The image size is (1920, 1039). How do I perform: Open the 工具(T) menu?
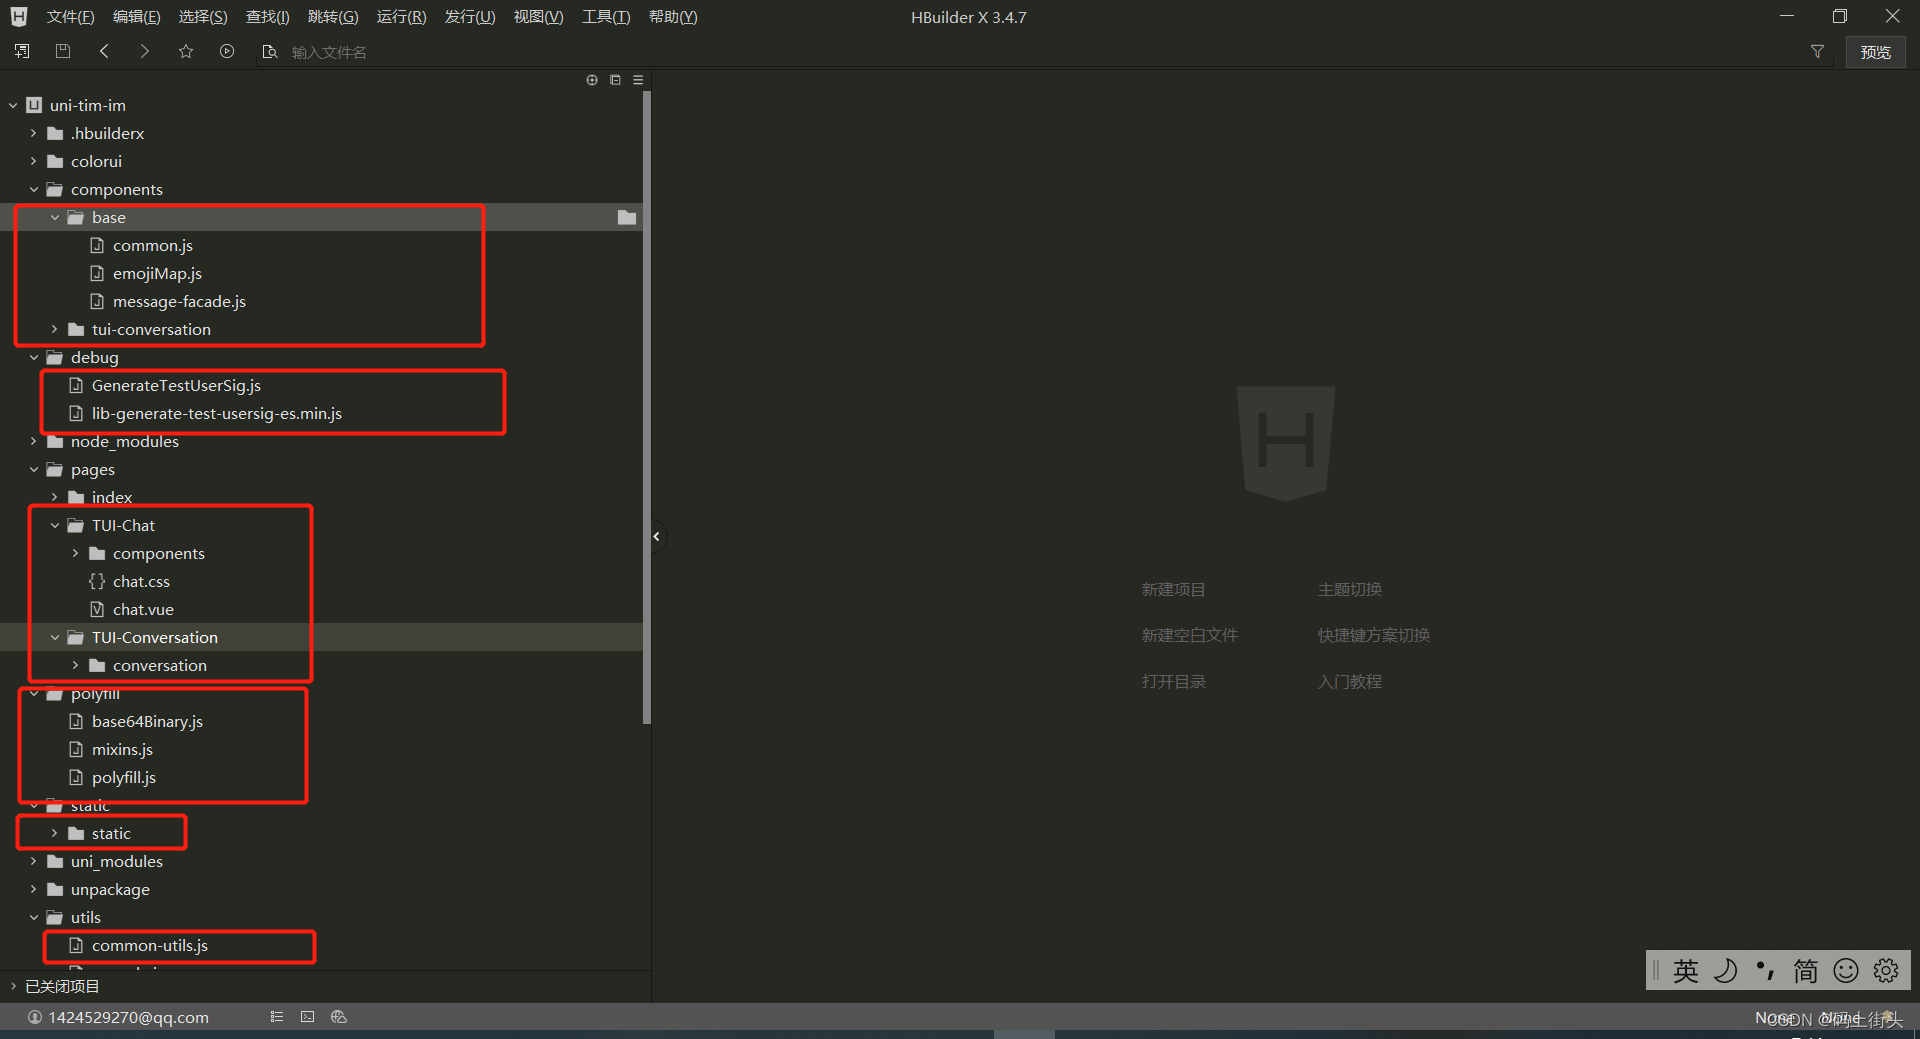606,17
